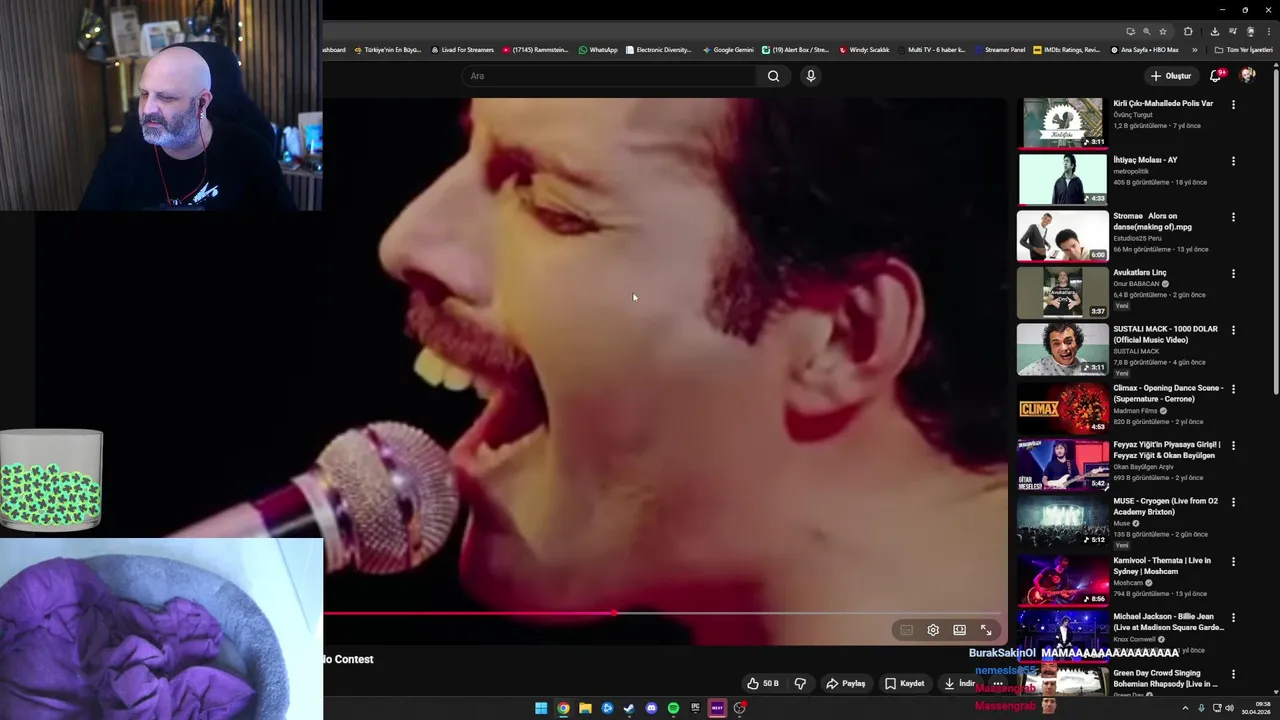Open Tüm Yer İşaretleri folder
This screenshot has width=1280, height=720.
[x=1243, y=50]
